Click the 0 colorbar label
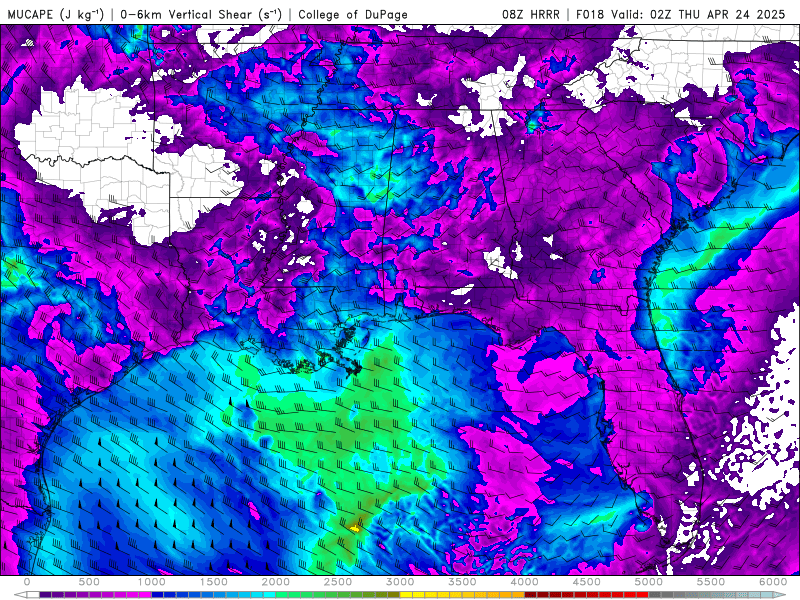 coord(27,582)
